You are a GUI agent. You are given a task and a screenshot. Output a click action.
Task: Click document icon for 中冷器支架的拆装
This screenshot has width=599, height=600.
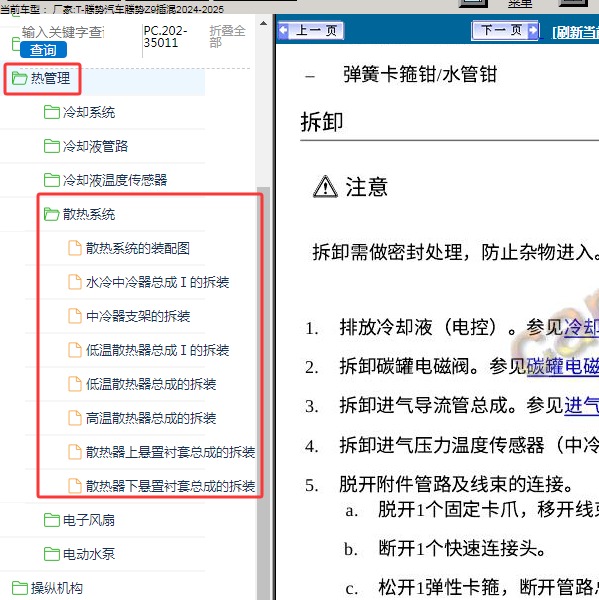pyautogui.click(x=75, y=316)
